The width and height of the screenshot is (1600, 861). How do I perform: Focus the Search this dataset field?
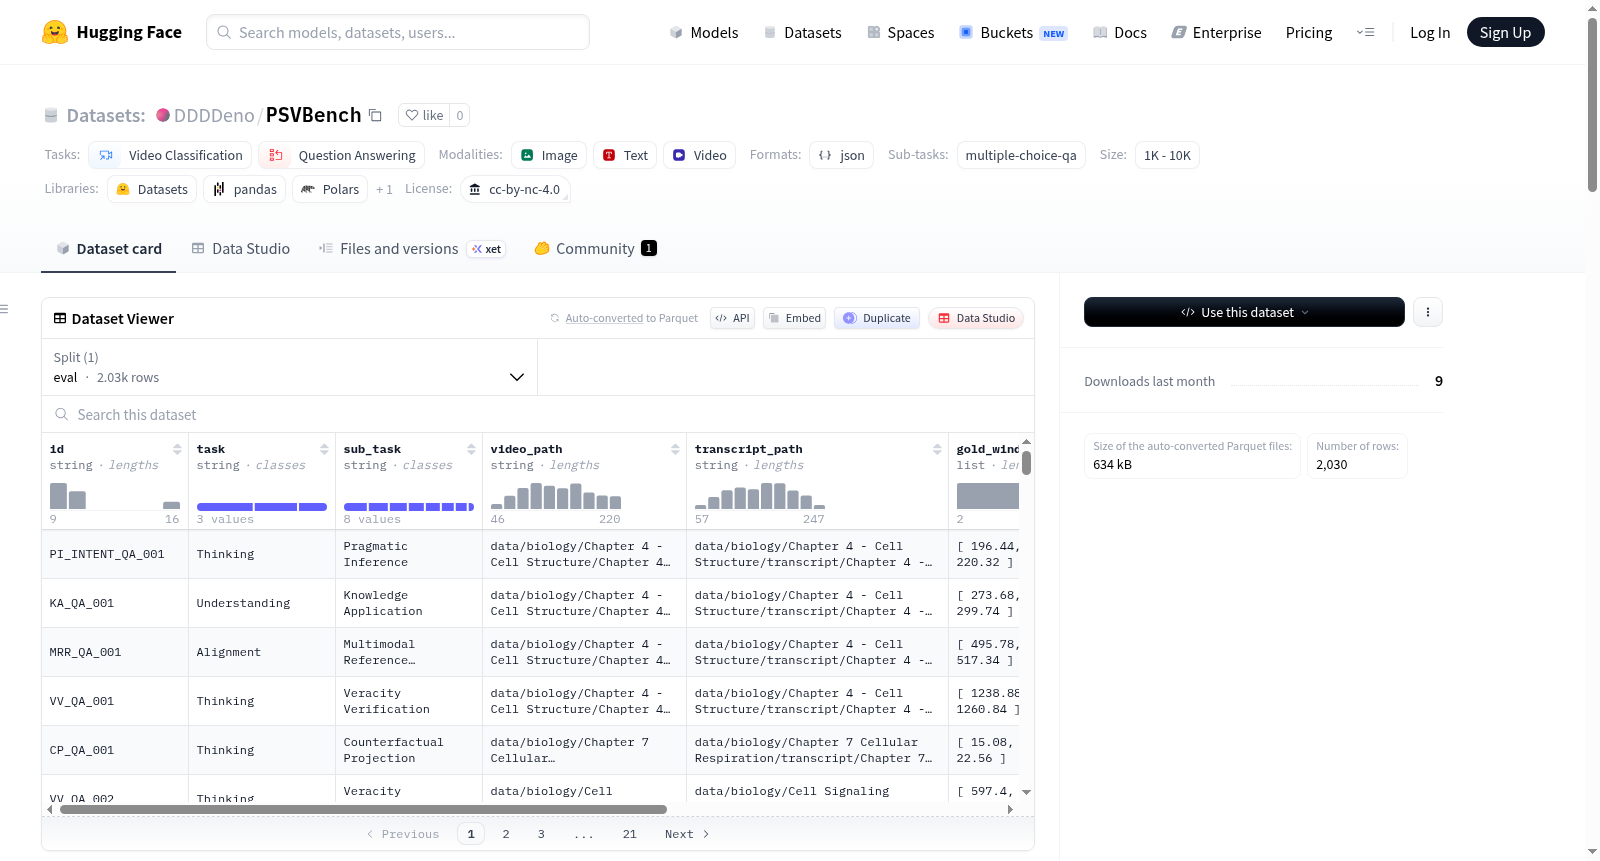click(538, 414)
